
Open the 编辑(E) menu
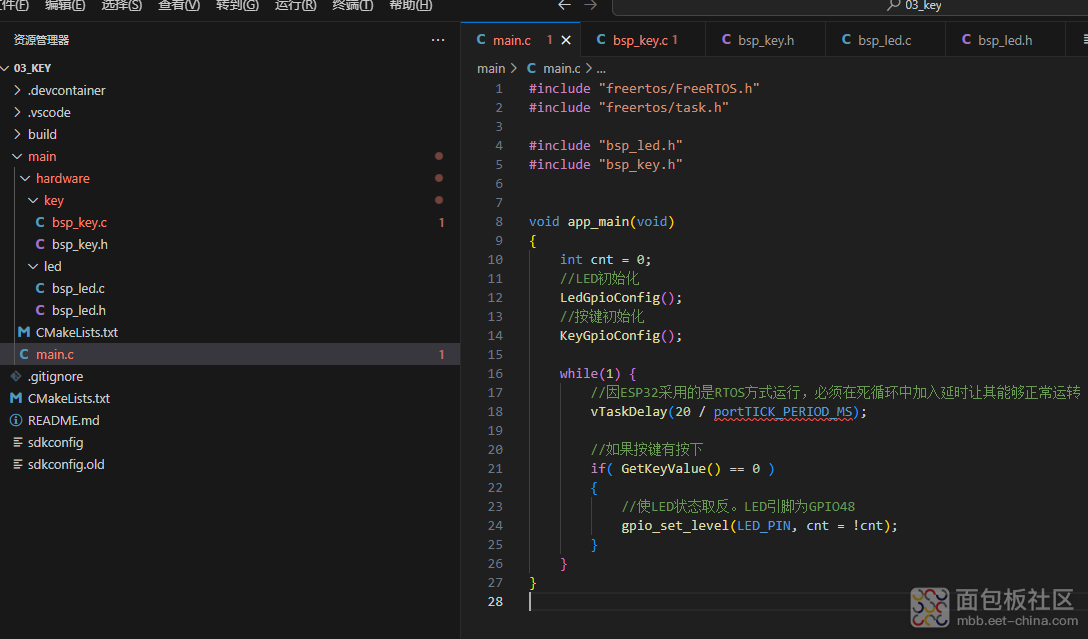pos(65,6)
